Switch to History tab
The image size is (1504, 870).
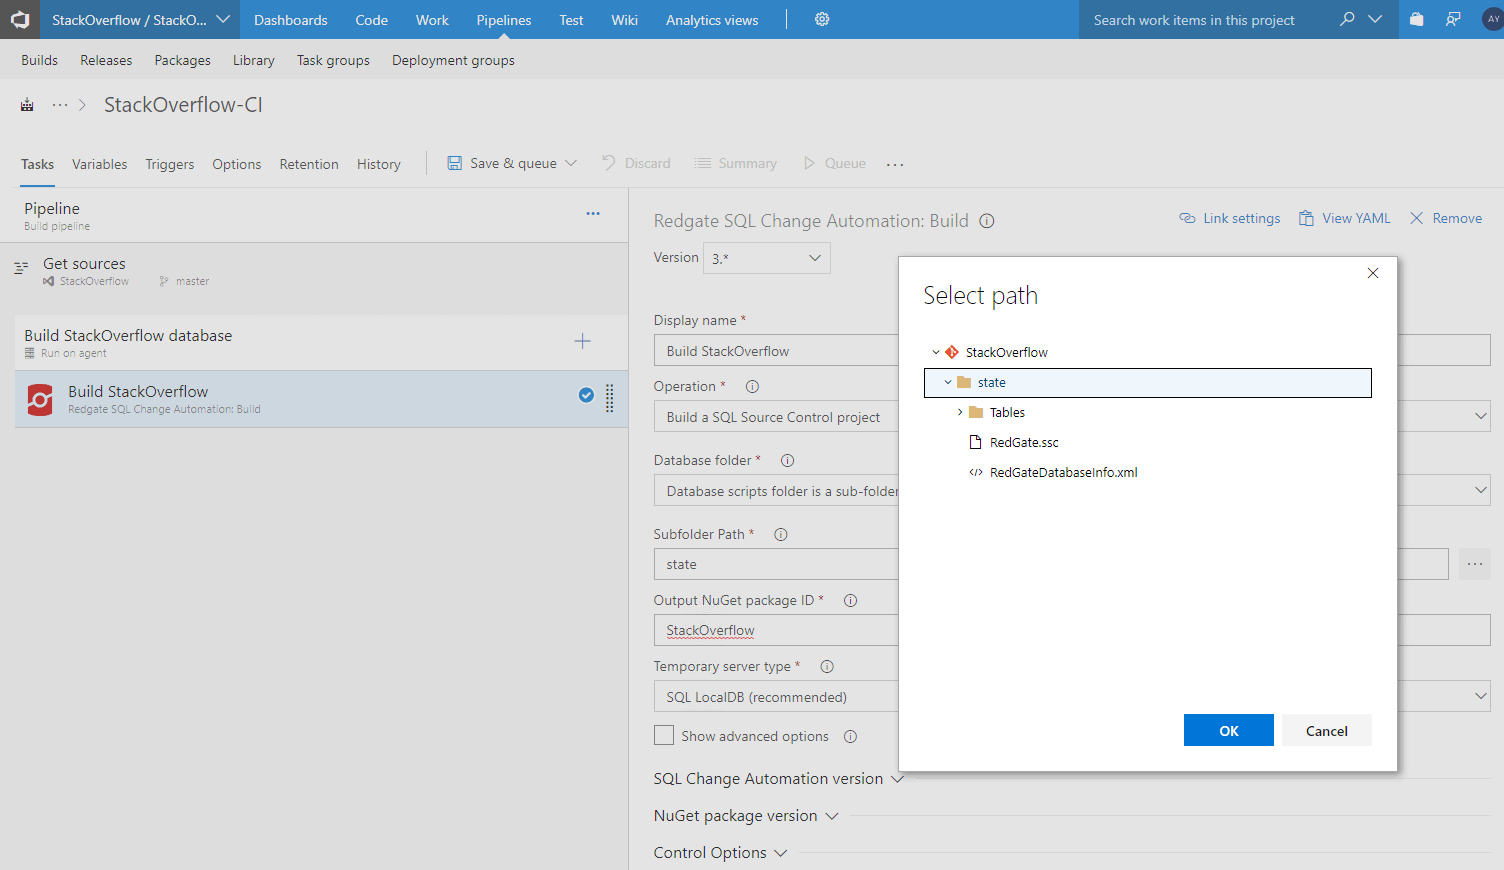pos(379,164)
